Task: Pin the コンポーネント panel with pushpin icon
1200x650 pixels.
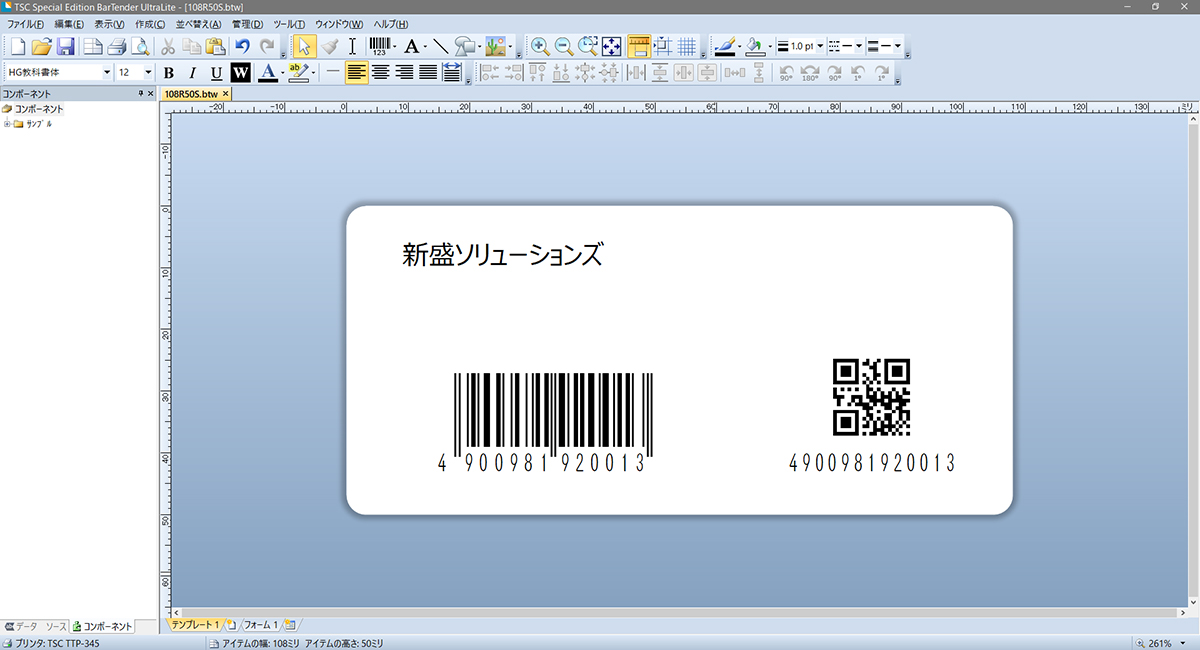Action: 140,93
